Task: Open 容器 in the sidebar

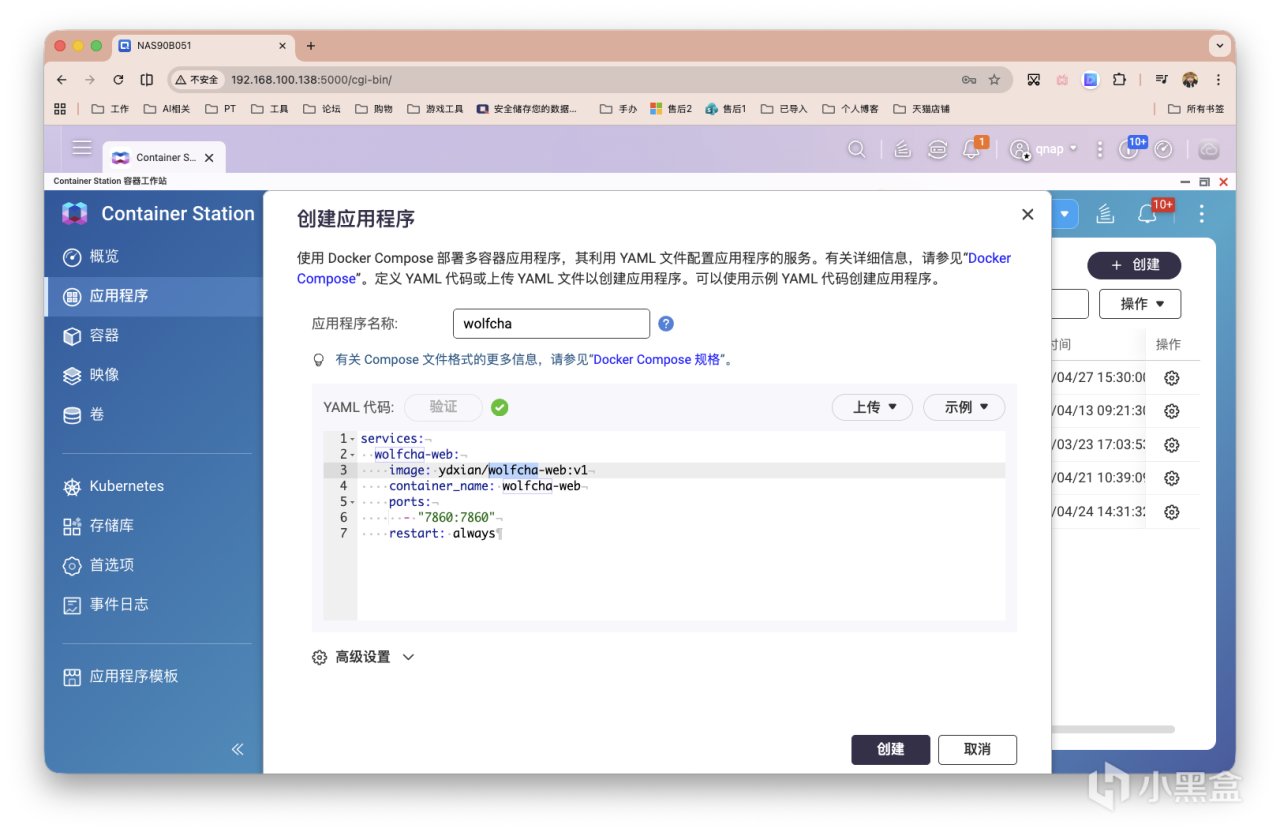Action: (x=152, y=336)
